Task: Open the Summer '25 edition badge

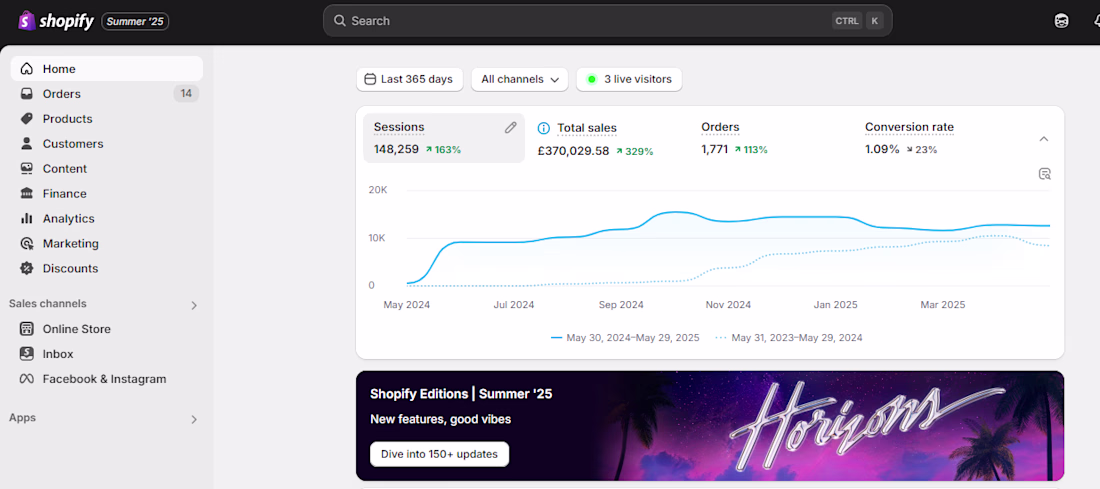Action: pyautogui.click(x=135, y=22)
